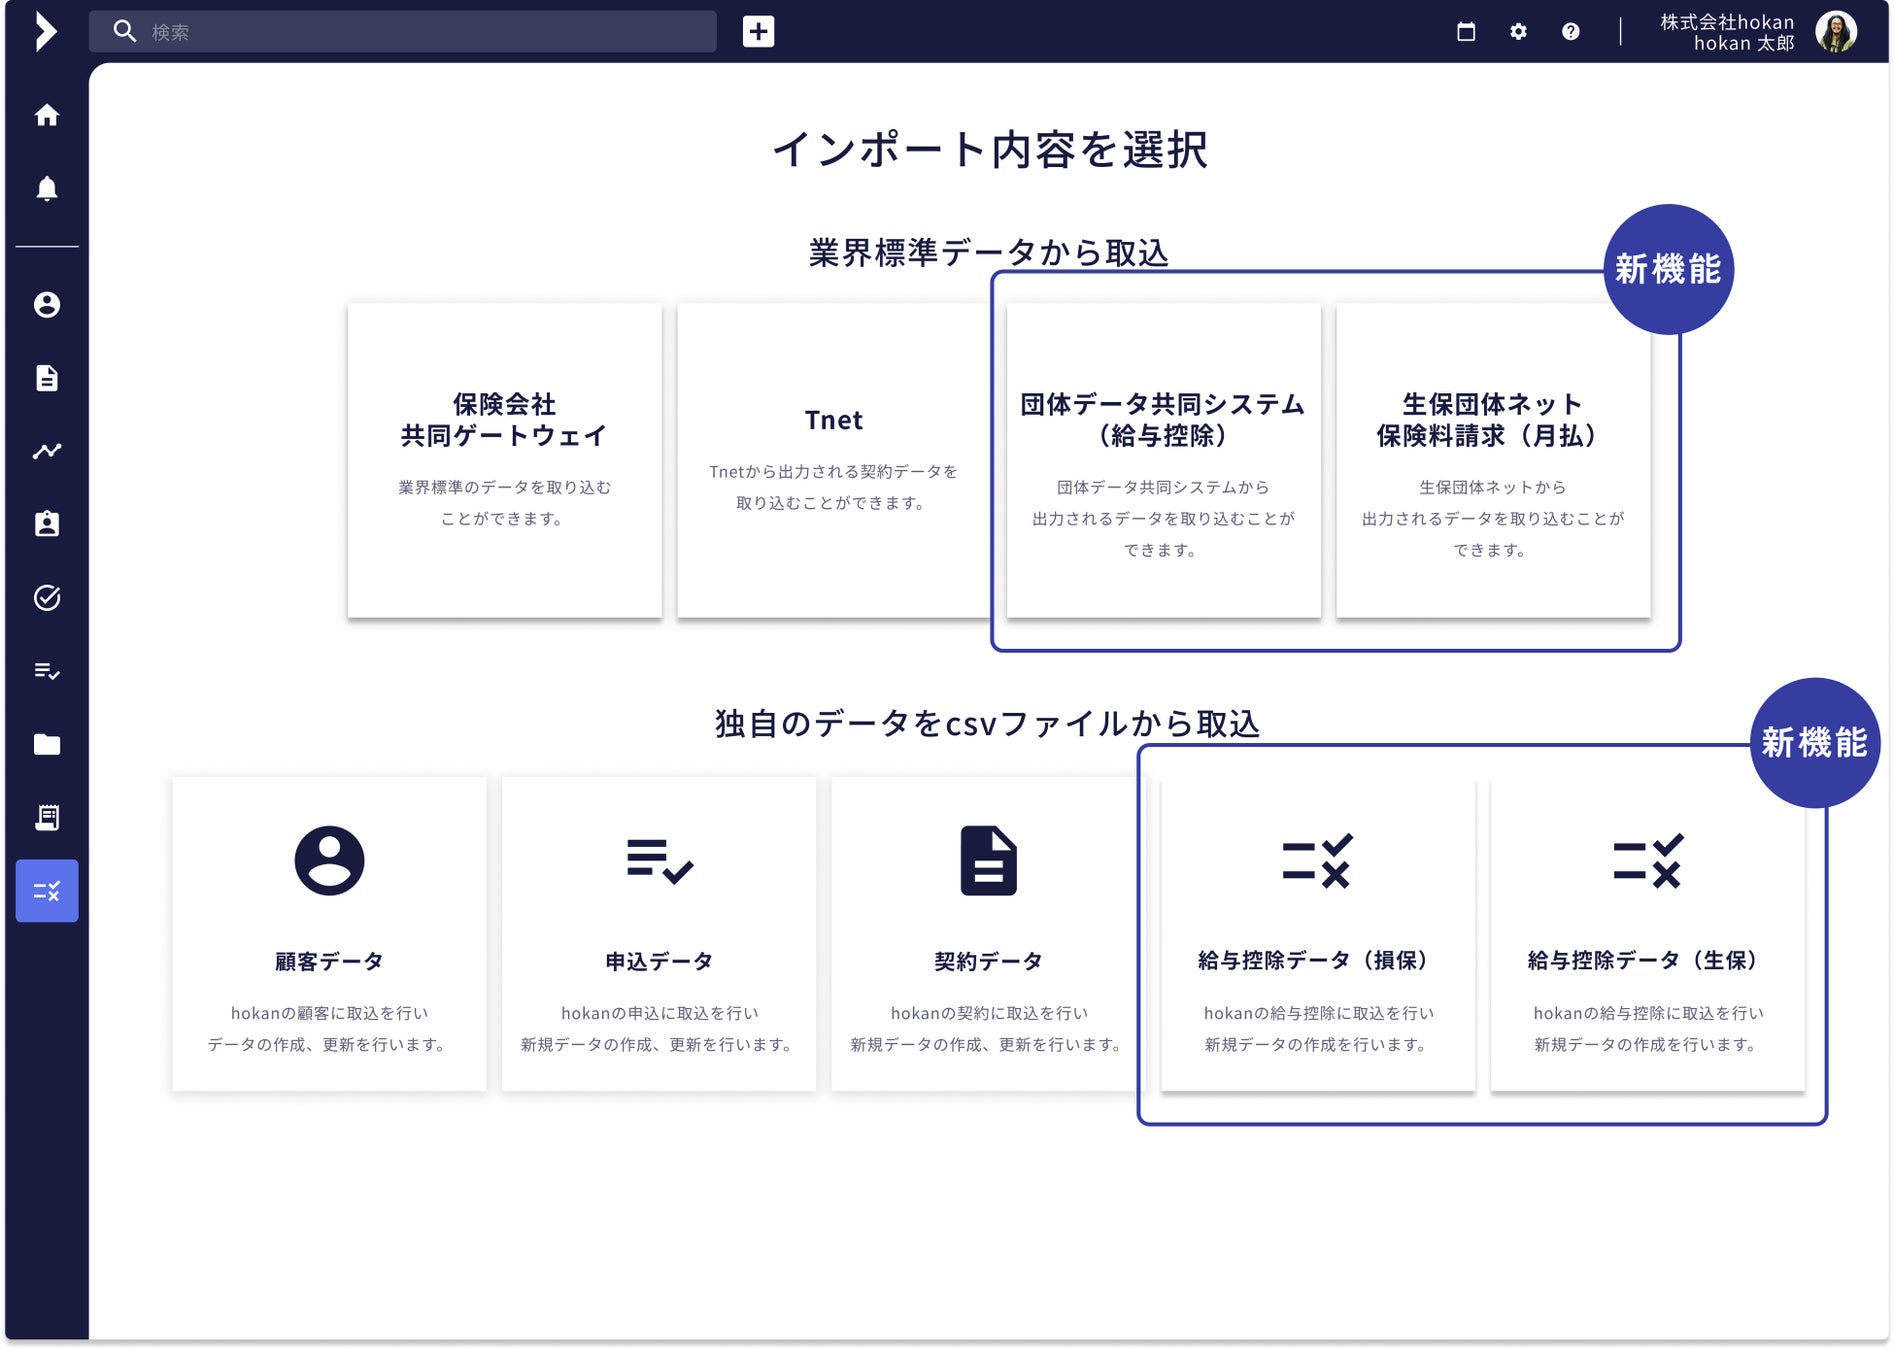Click the document icon on 契約データ card
Image resolution: width=1894 pixels, height=1350 pixels.
(988, 860)
